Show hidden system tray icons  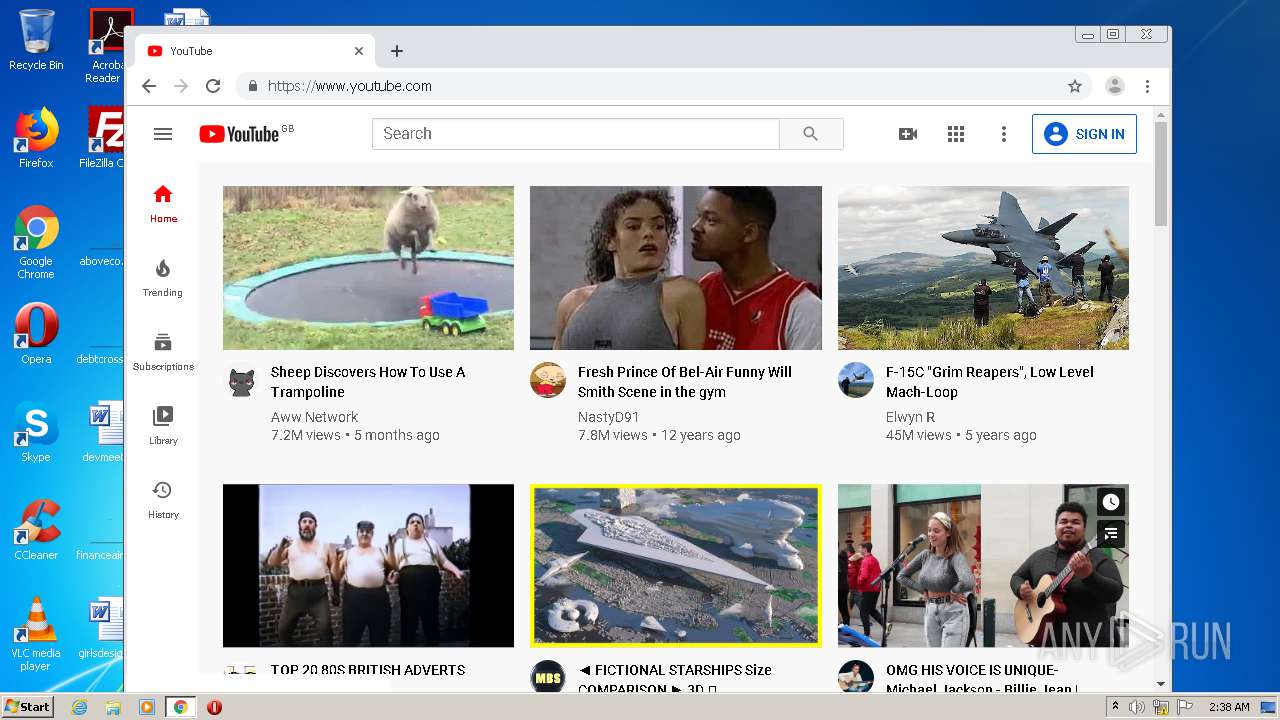tap(1115, 707)
